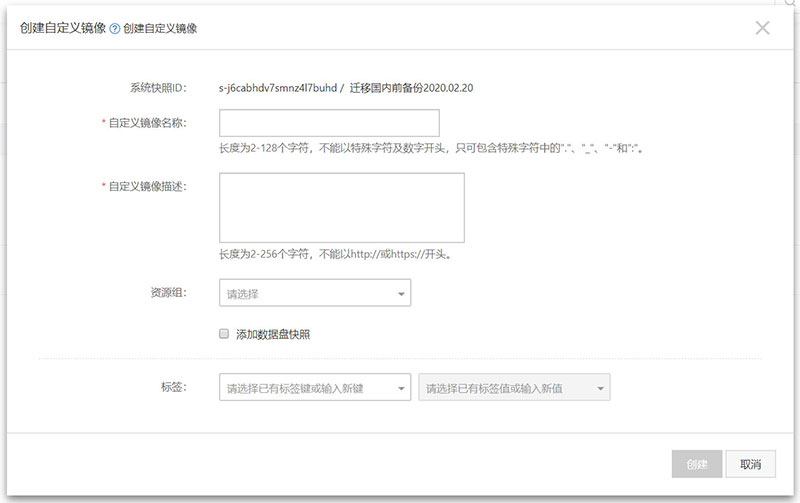Click the 长度为2-256个字符 hint text

[x=335, y=254]
